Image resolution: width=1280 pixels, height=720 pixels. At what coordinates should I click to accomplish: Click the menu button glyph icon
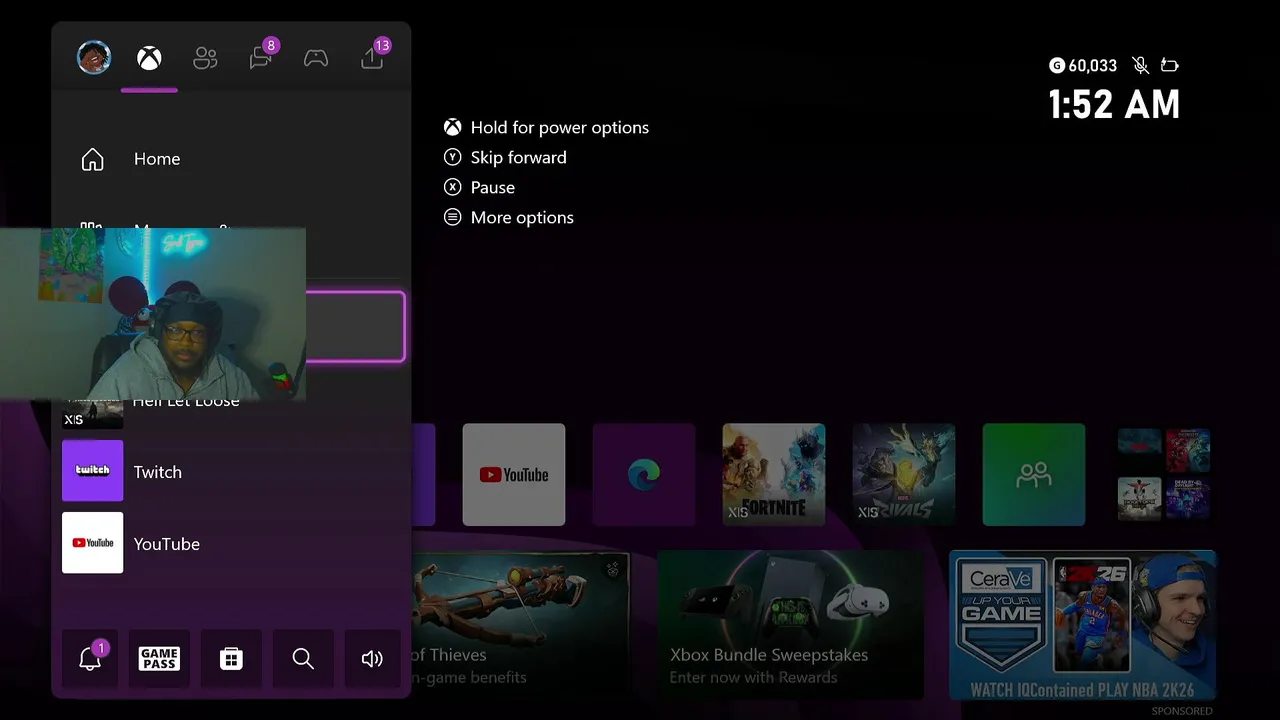[453, 217]
